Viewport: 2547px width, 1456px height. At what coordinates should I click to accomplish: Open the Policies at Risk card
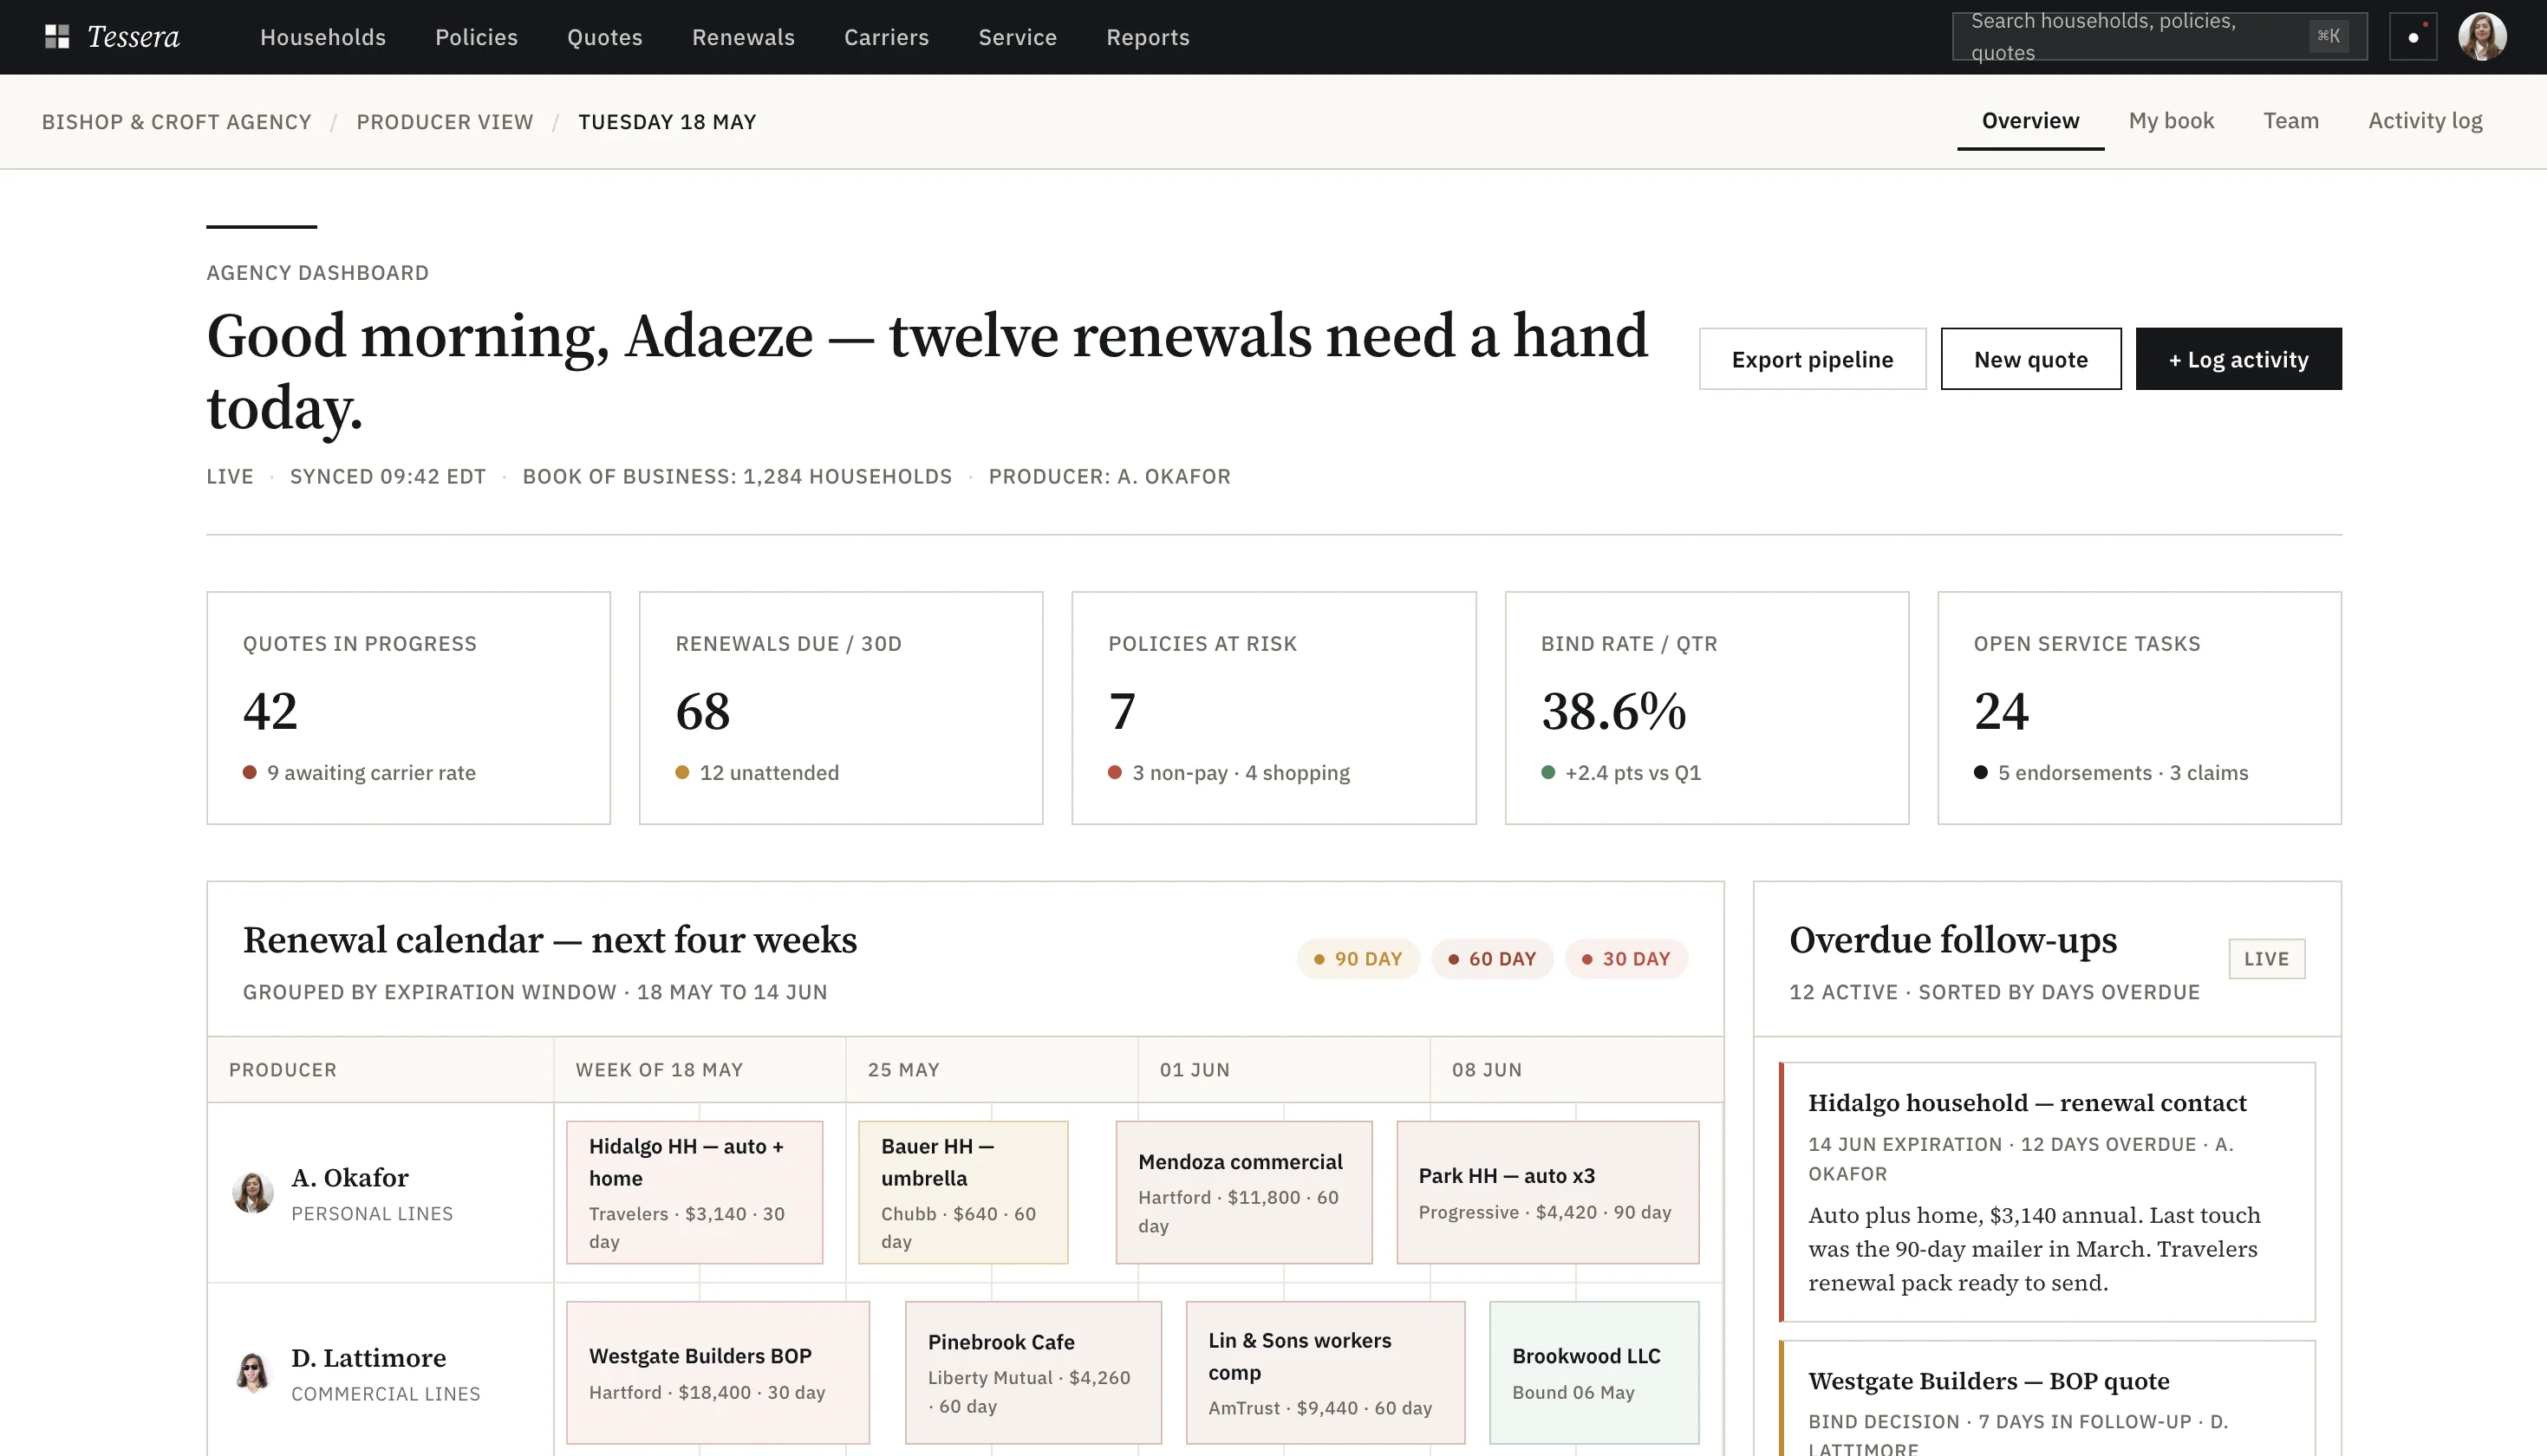pos(1274,708)
